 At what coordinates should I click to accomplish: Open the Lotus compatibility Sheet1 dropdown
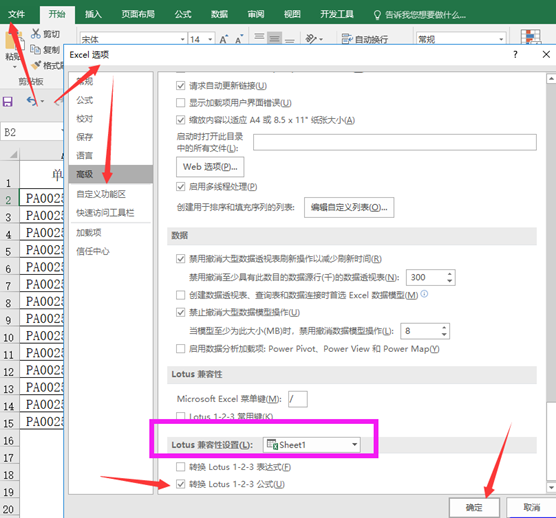click(312, 445)
